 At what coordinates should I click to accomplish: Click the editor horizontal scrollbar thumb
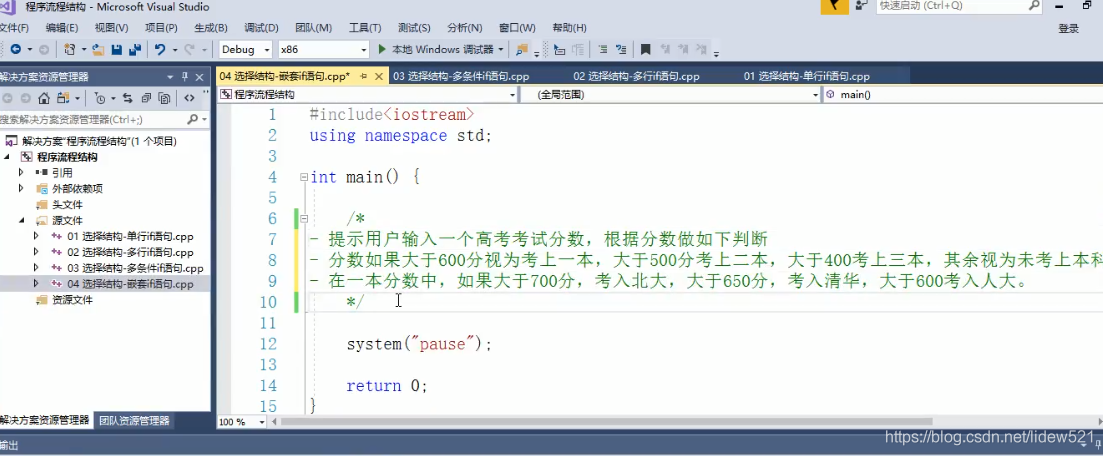606,422
